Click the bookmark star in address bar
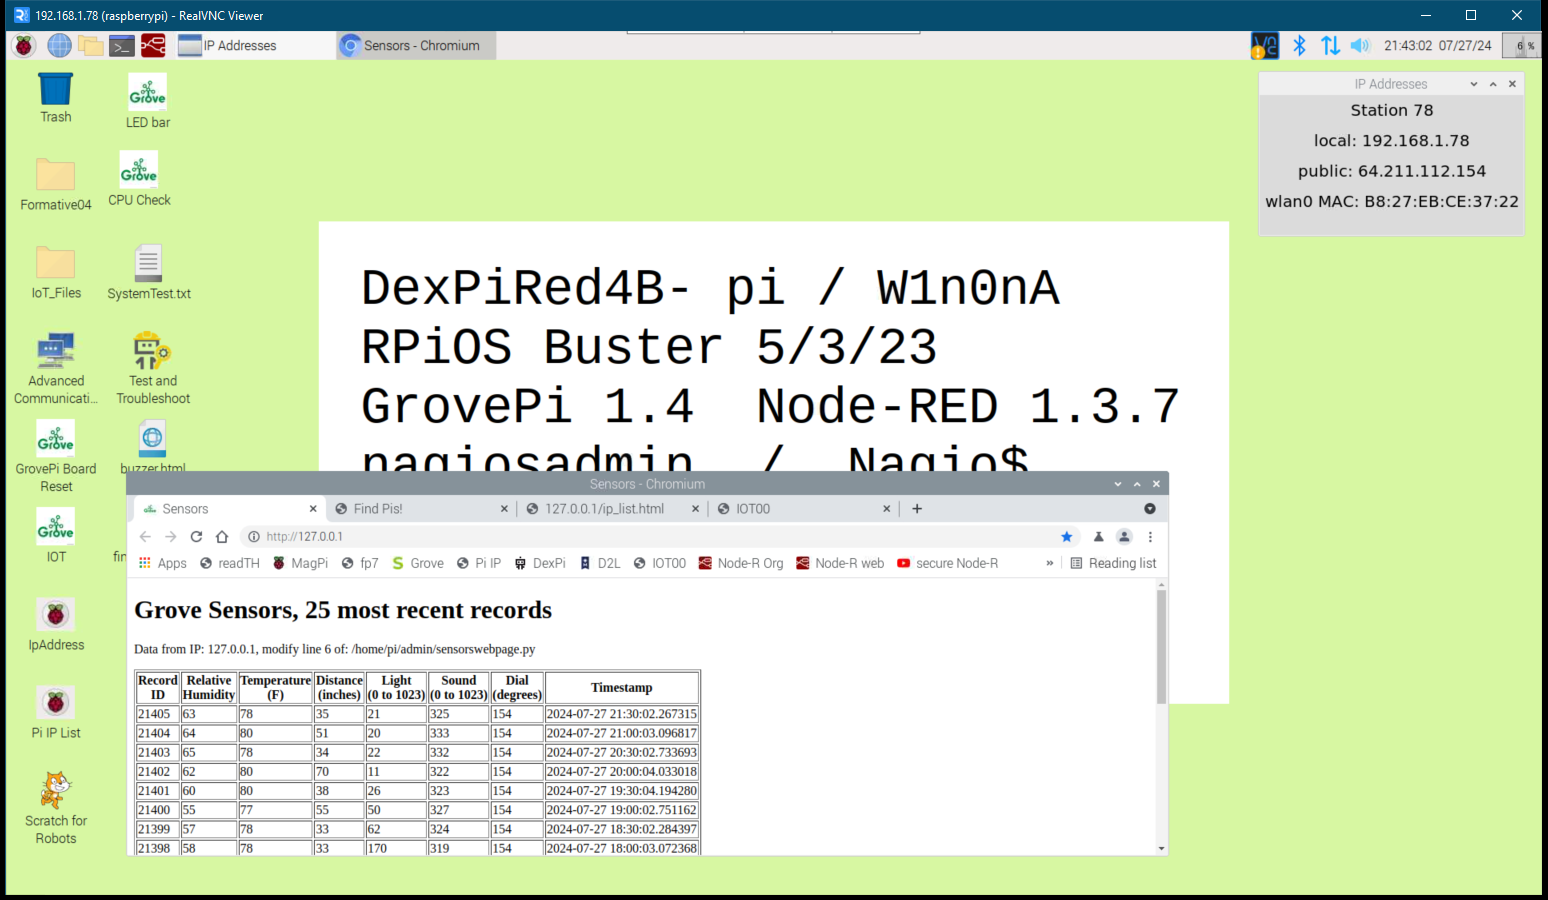 1067,537
